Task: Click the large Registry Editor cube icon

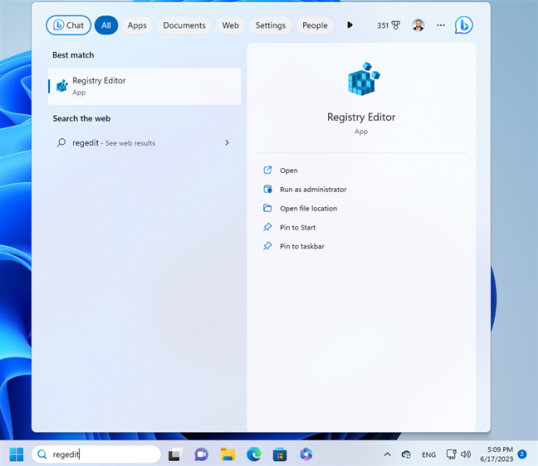Action: [x=363, y=79]
